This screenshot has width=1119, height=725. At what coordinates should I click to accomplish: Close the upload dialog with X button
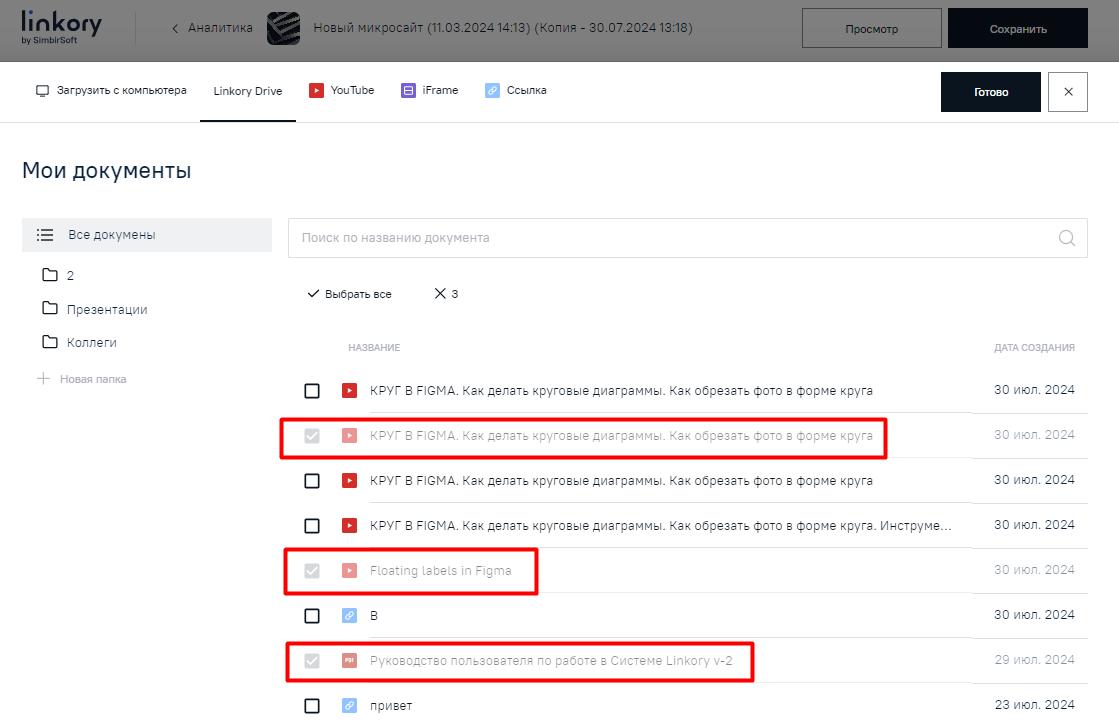pos(1067,92)
